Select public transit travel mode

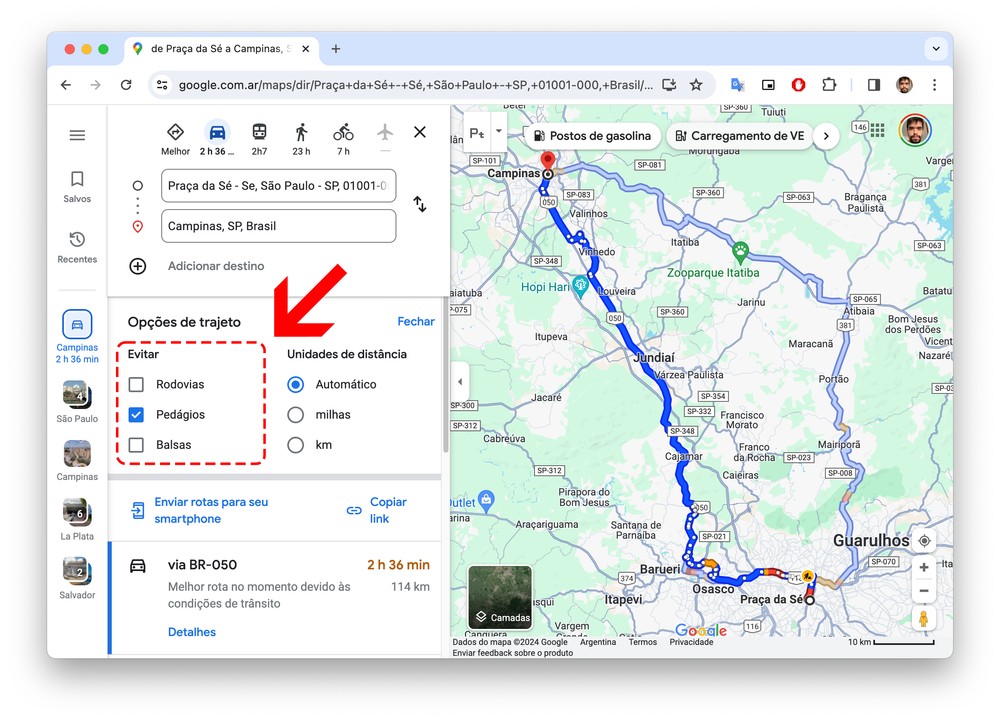click(260, 139)
